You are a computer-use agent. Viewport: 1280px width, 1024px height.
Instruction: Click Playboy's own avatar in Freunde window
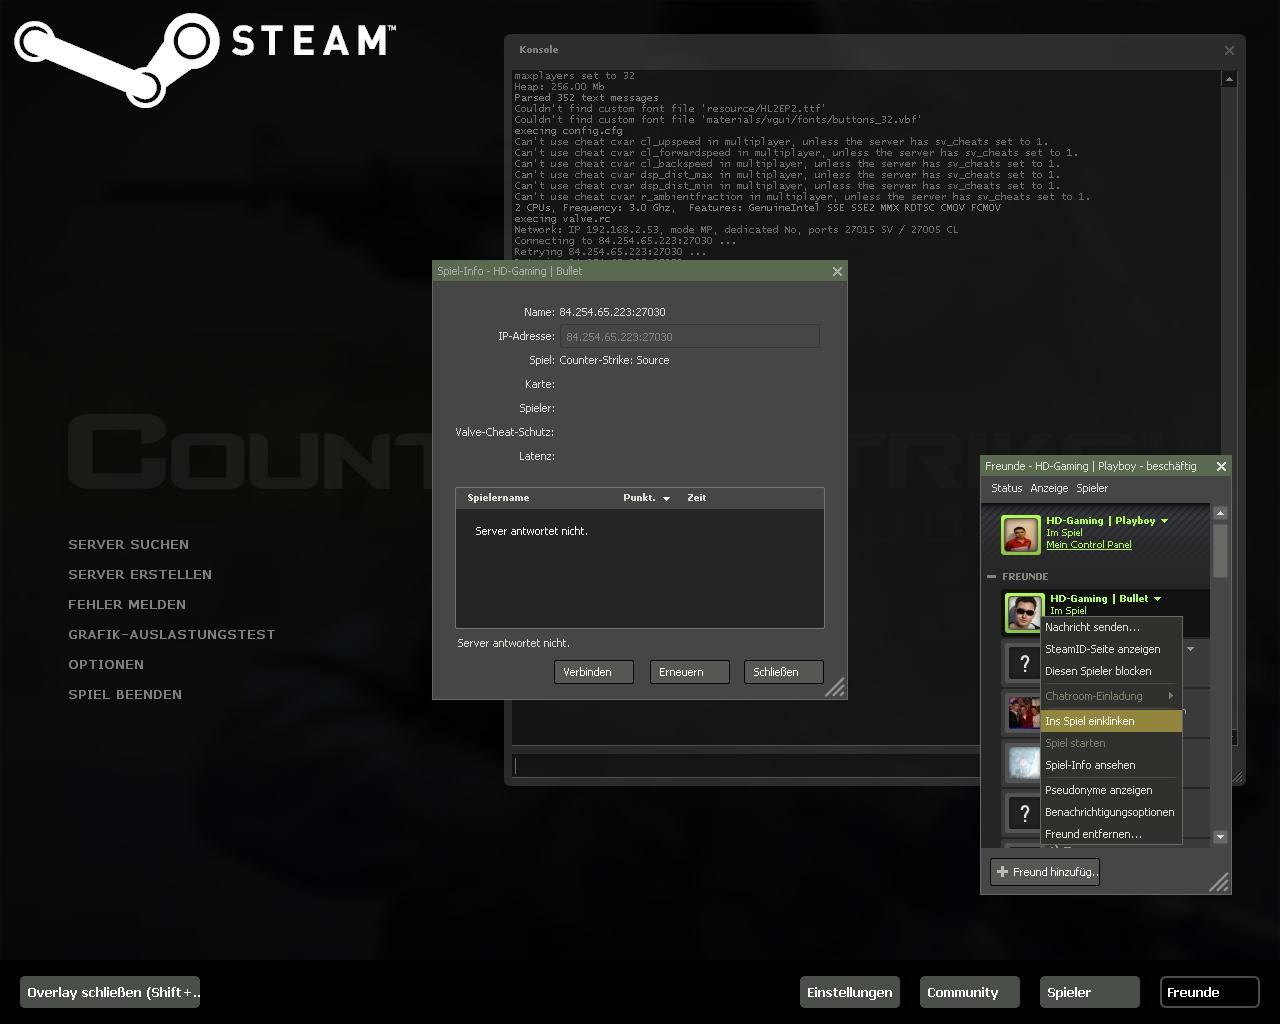click(1021, 535)
